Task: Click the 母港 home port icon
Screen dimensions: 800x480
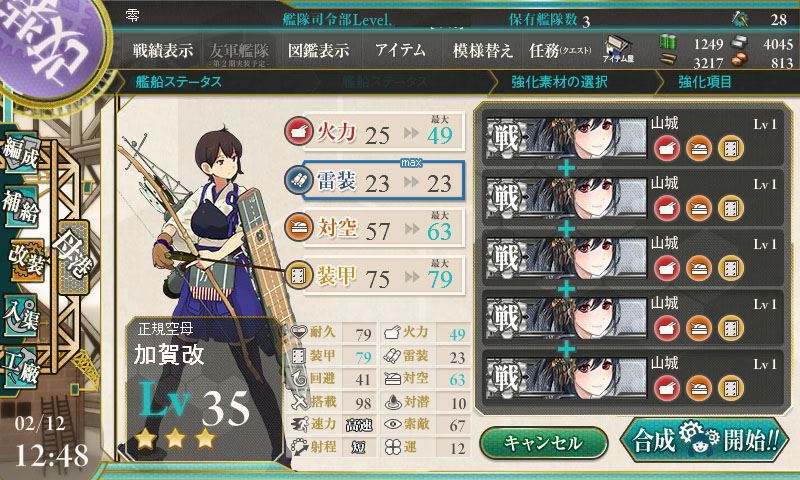Action: point(74,257)
